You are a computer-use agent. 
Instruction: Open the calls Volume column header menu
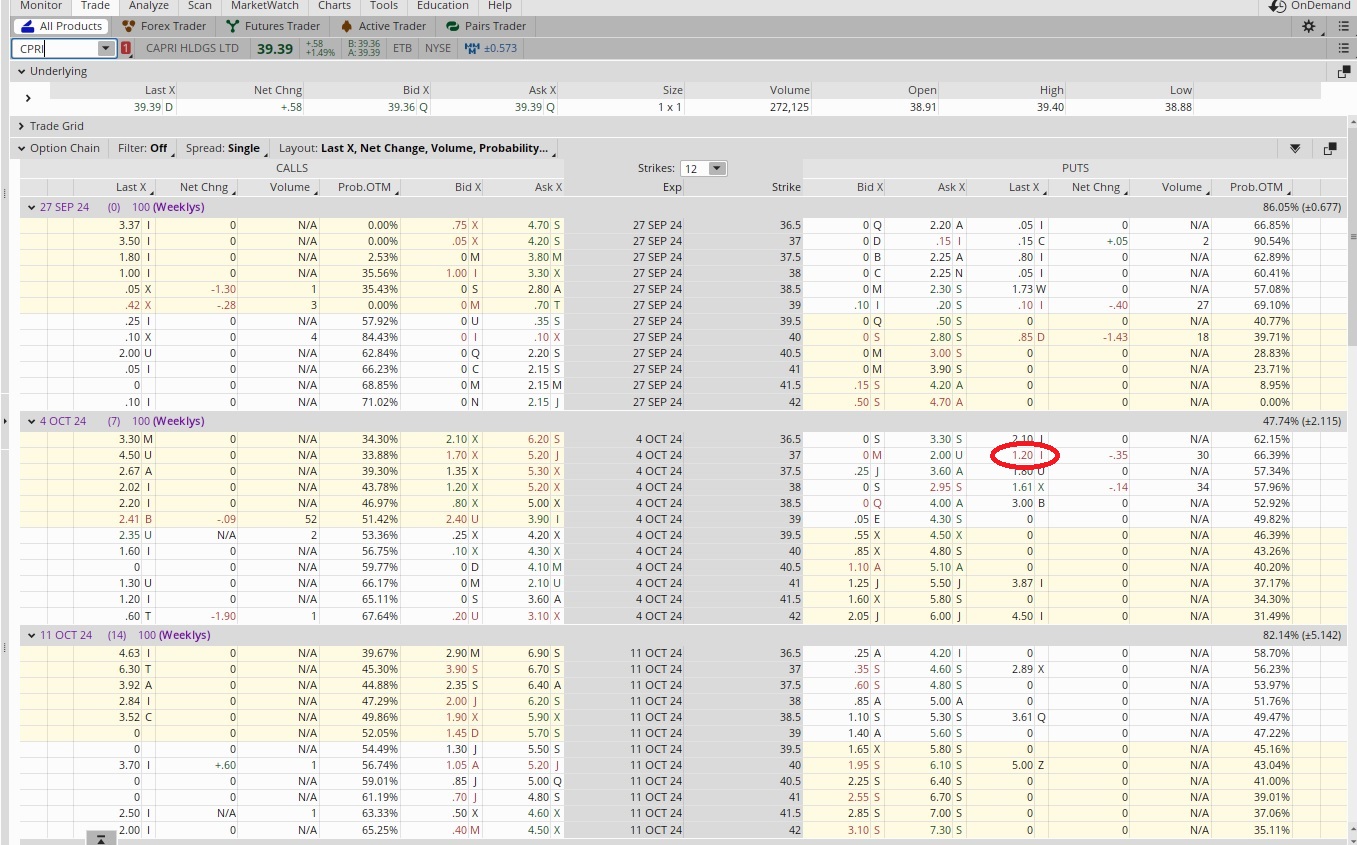316,190
